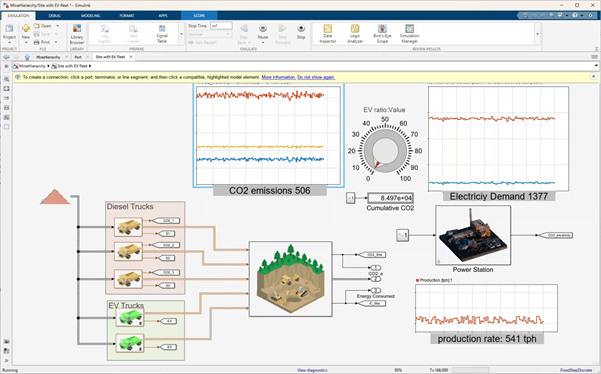Close the yellow notification banner
This screenshot has height=374, width=601.
[593, 77]
